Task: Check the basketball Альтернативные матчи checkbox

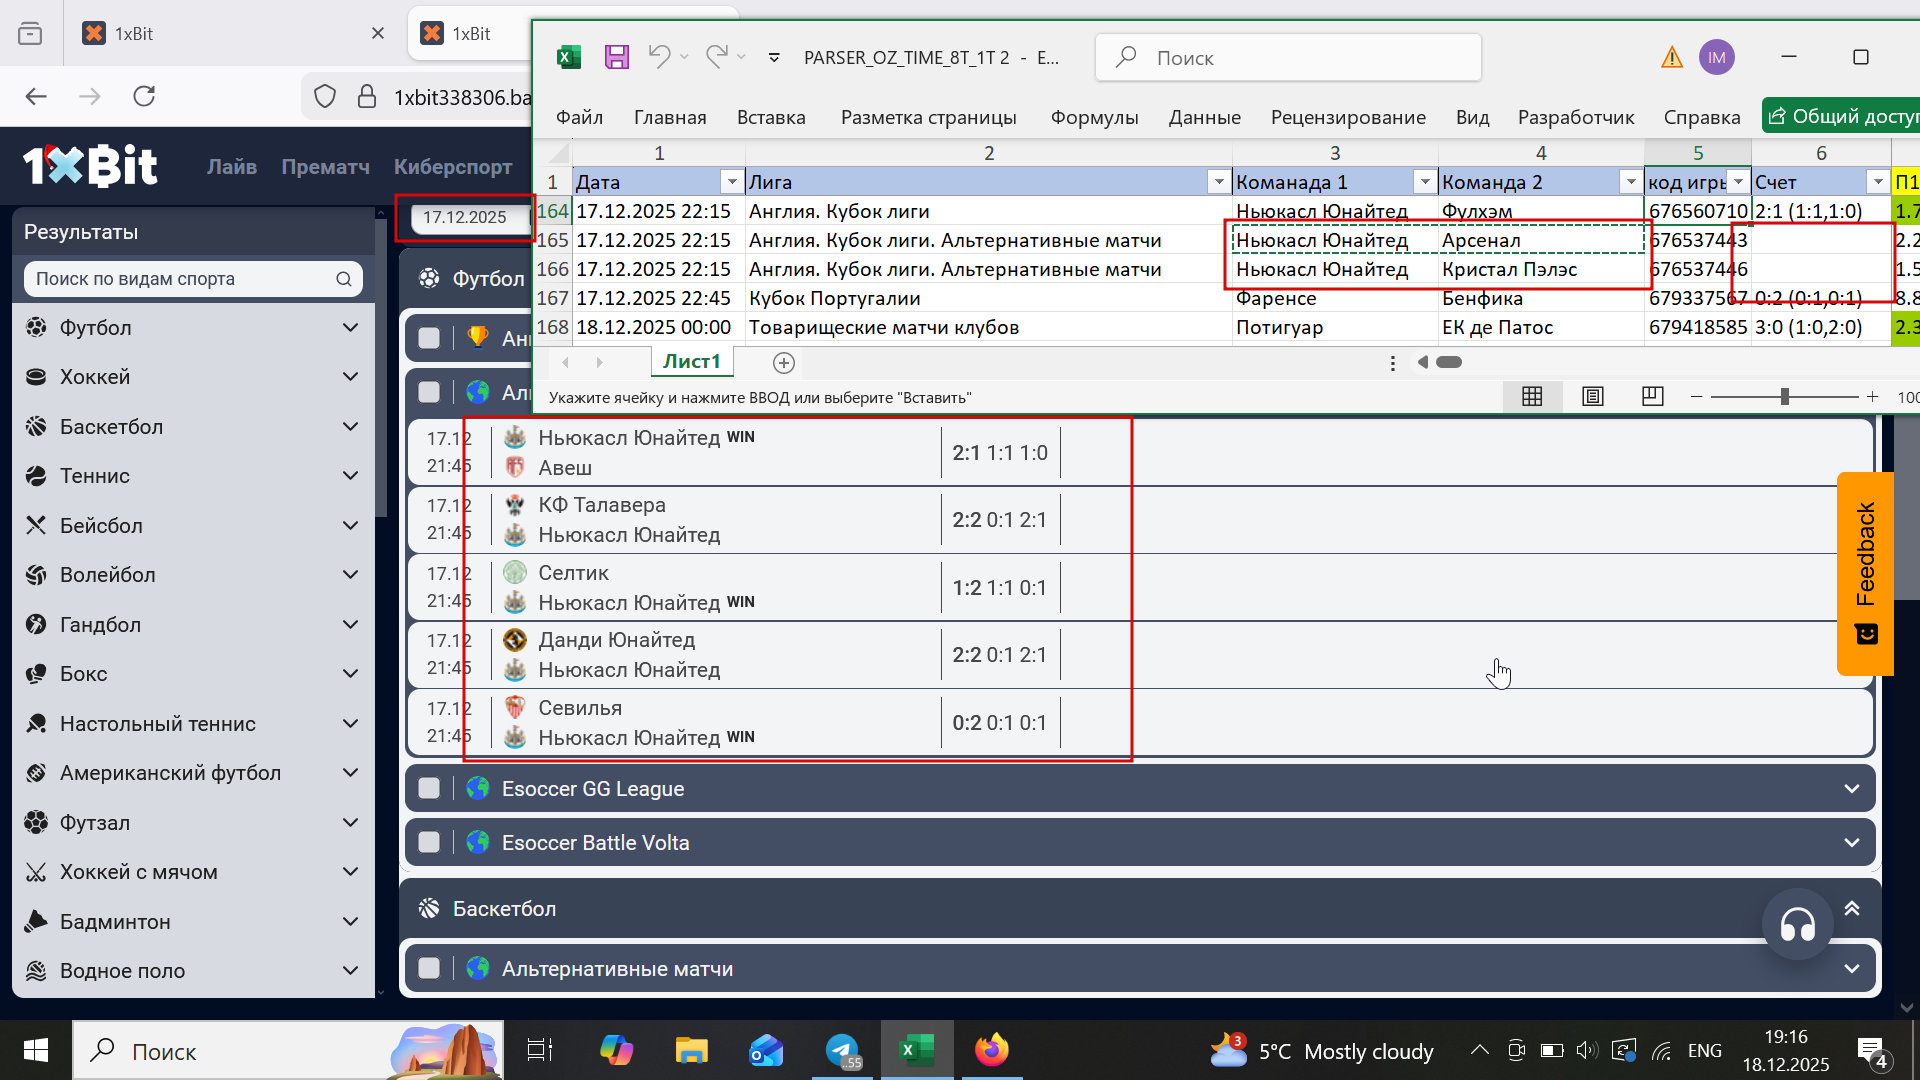Action: [x=429, y=968]
